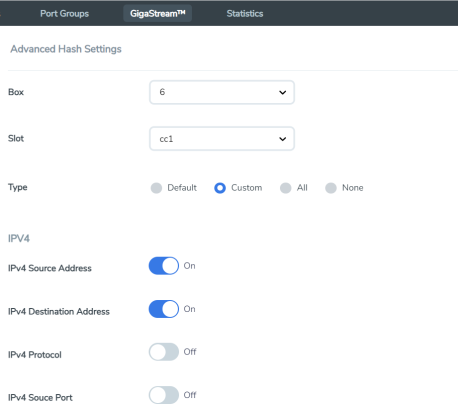Click the Advanced Hash Settings heading
458x406 pixels.
(66, 49)
